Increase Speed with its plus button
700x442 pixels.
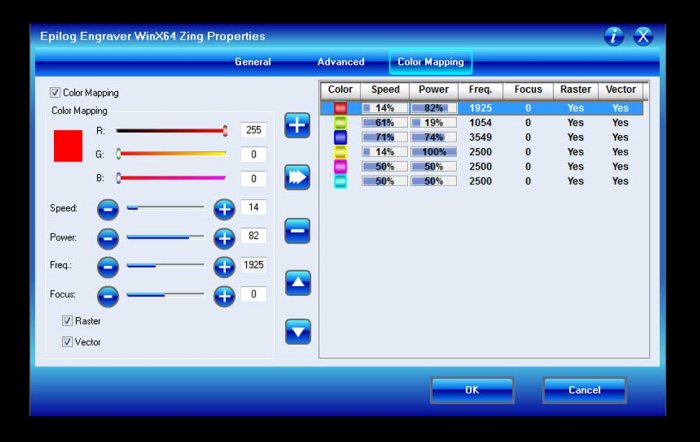[224, 209]
